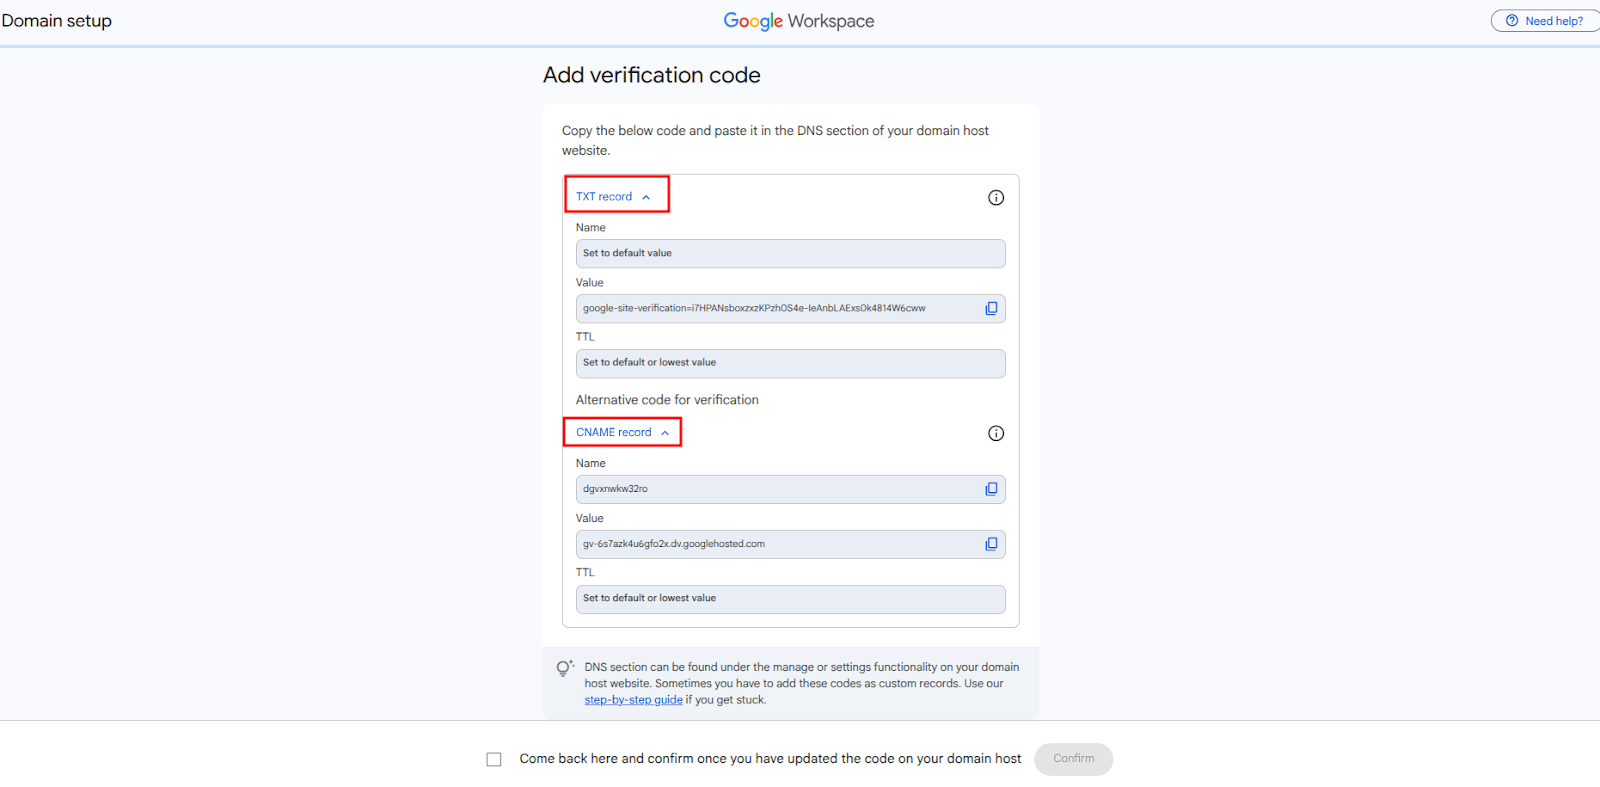
Task: Collapse the CNAME record section
Action: pyautogui.click(x=622, y=433)
